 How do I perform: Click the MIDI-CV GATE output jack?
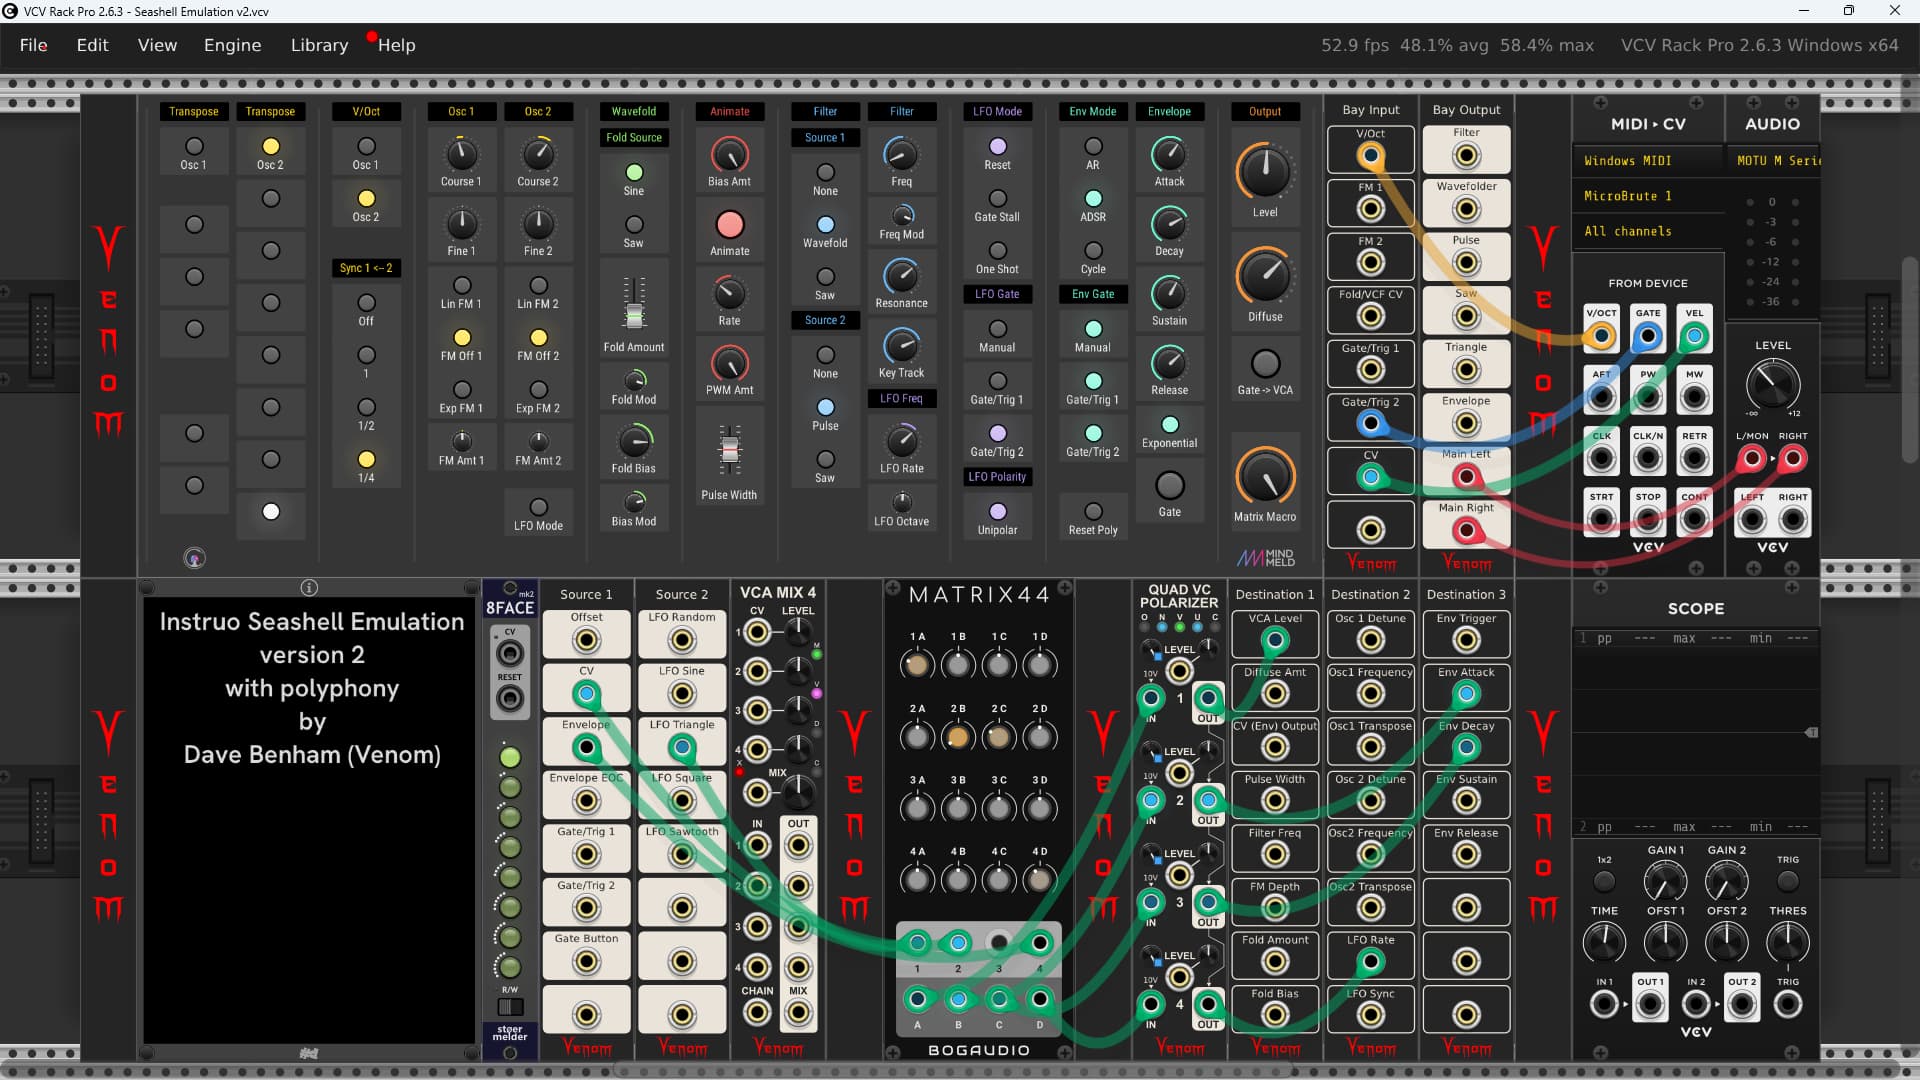(1647, 337)
